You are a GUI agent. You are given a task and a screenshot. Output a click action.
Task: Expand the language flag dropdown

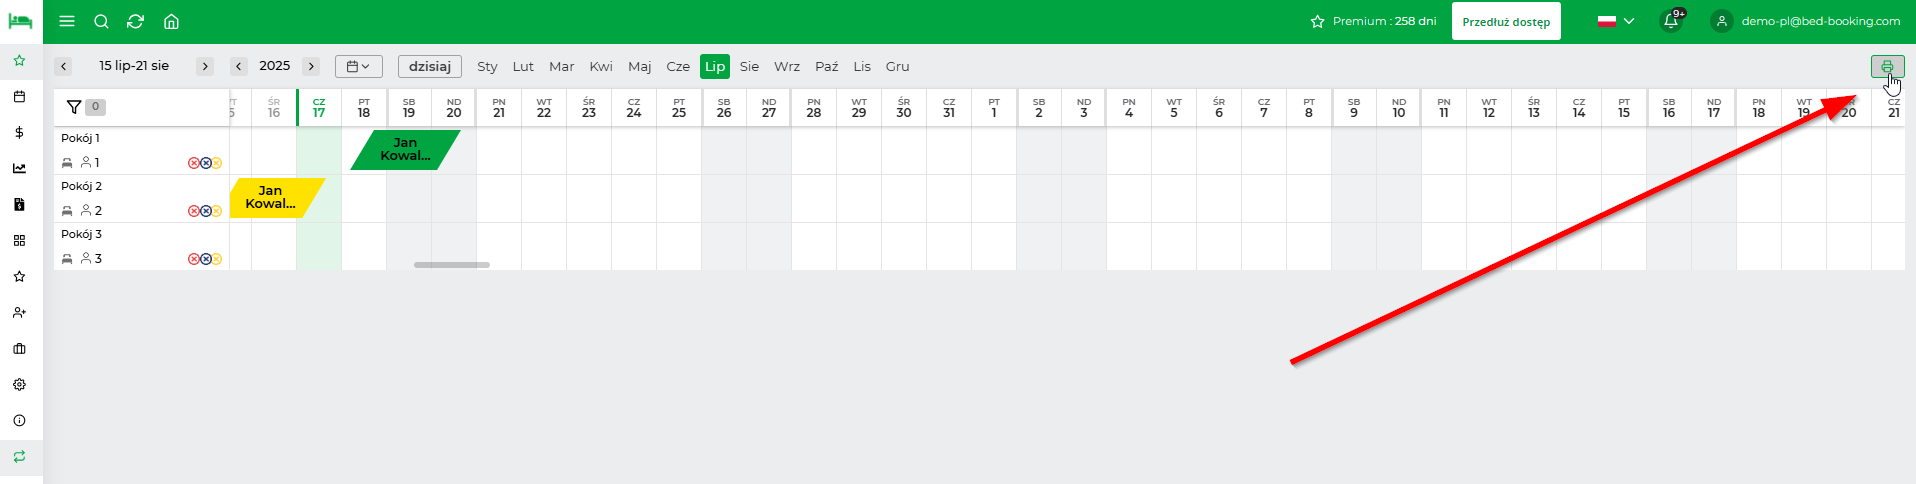click(x=1615, y=21)
